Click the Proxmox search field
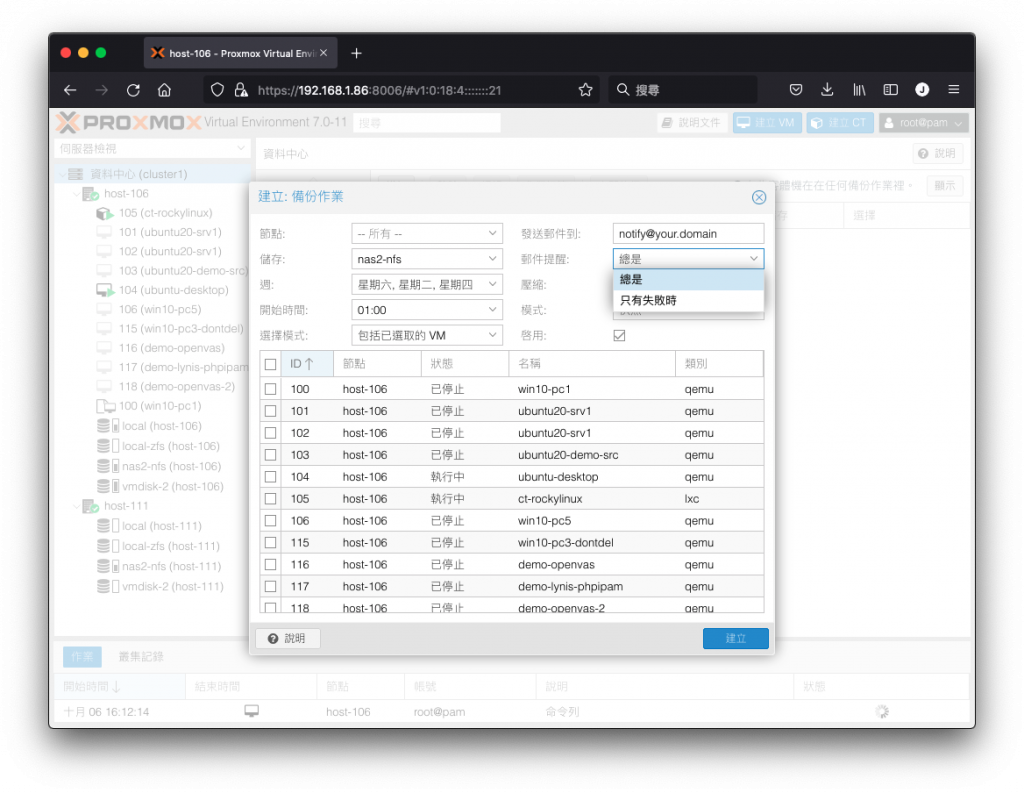Image resolution: width=1024 pixels, height=793 pixels. tap(427, 123)
